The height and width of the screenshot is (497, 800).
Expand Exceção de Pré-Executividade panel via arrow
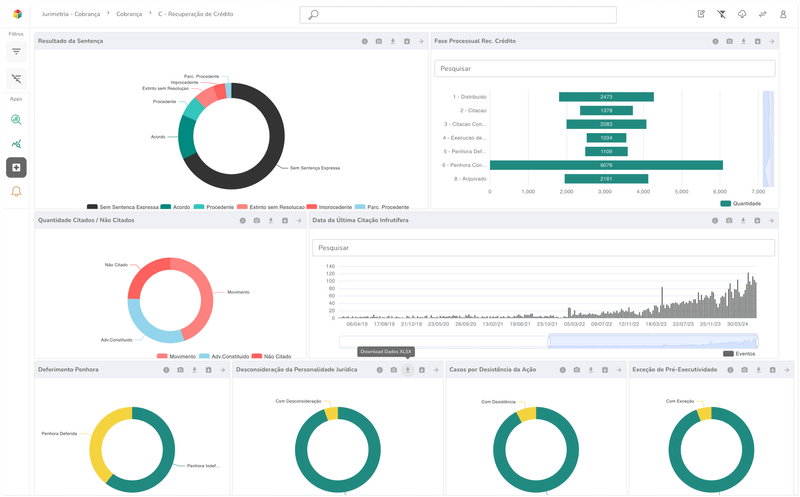point(786,370)
